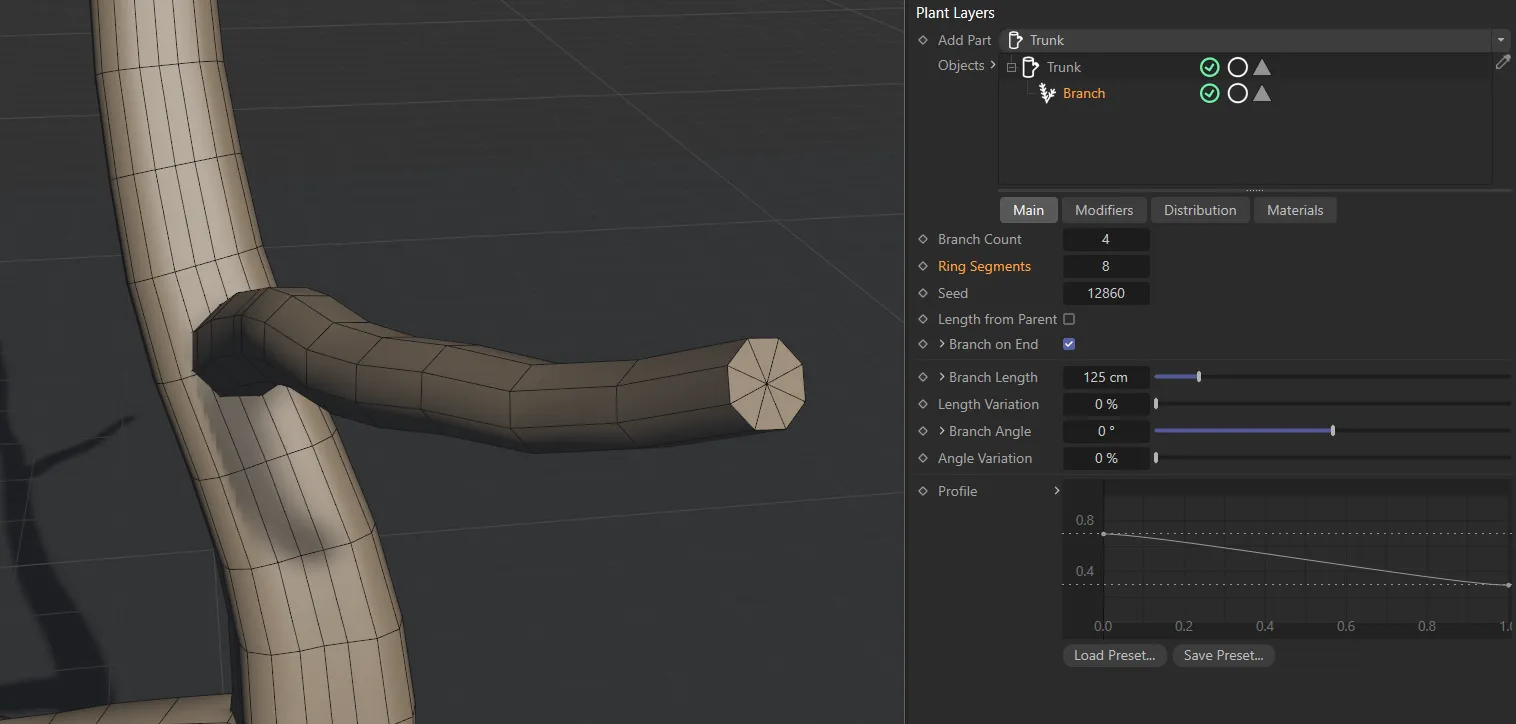Click the Branch Angle slider track
Screen dimensions: 1516x724
[x=1420, y=431]
